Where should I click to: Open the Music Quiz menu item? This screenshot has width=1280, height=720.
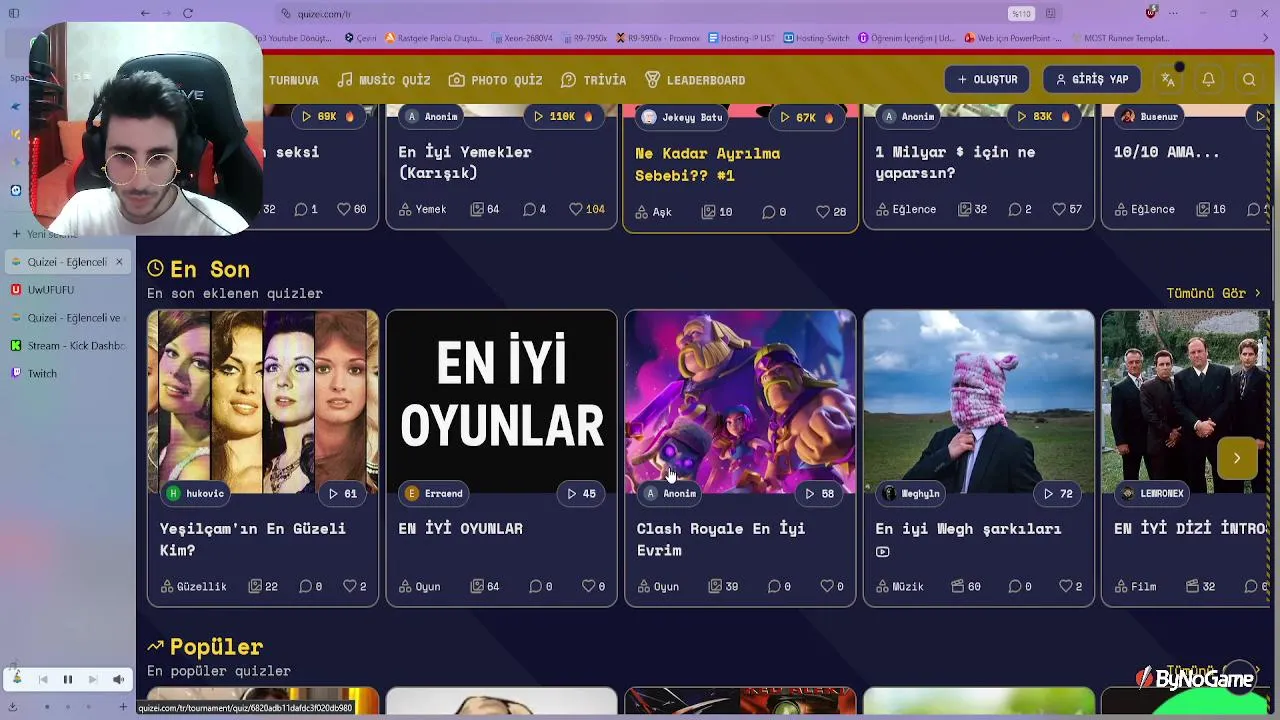[384, 80]
